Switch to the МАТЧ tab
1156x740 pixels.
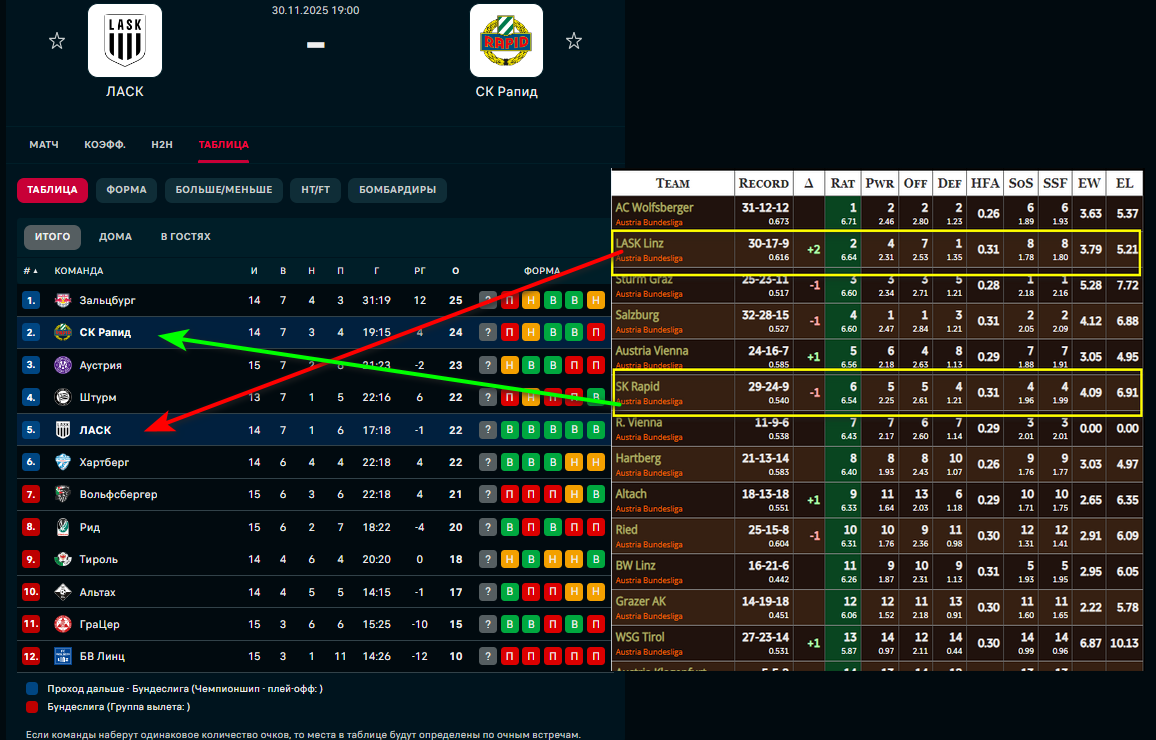[x=44, y=145]
